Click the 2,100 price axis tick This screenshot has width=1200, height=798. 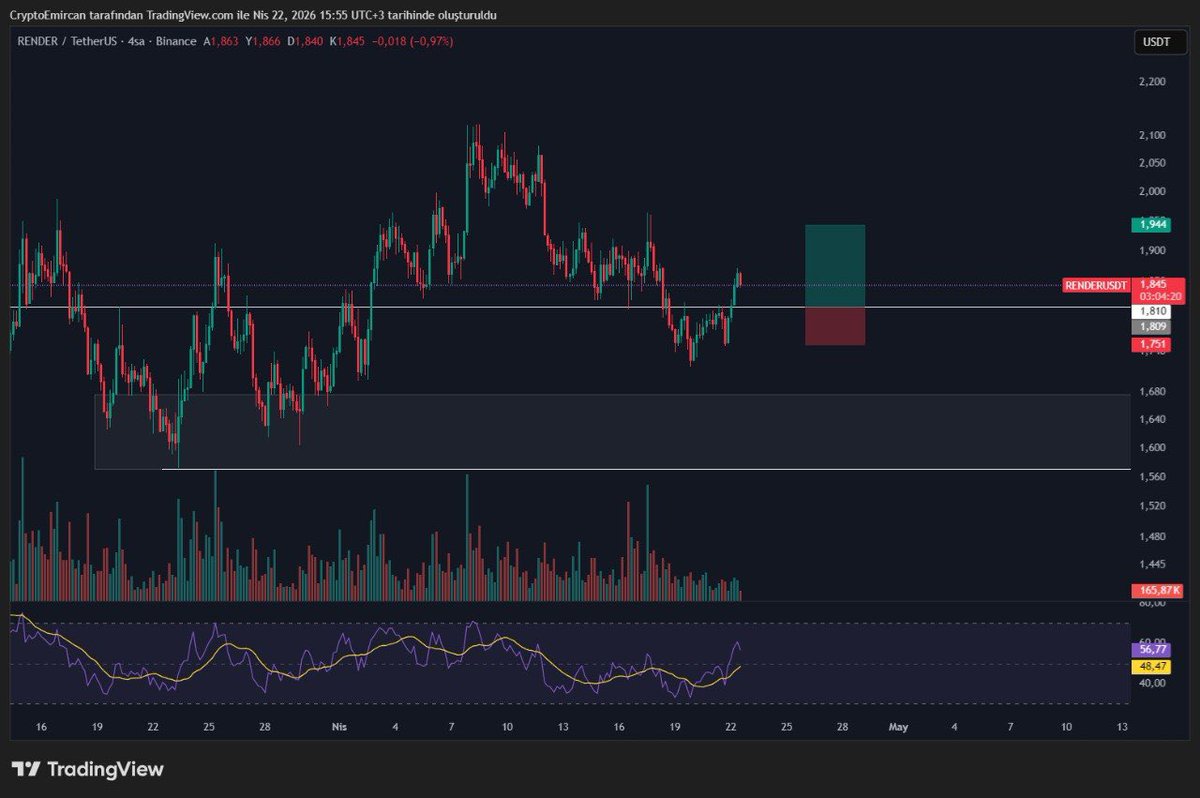(1152, 135)
